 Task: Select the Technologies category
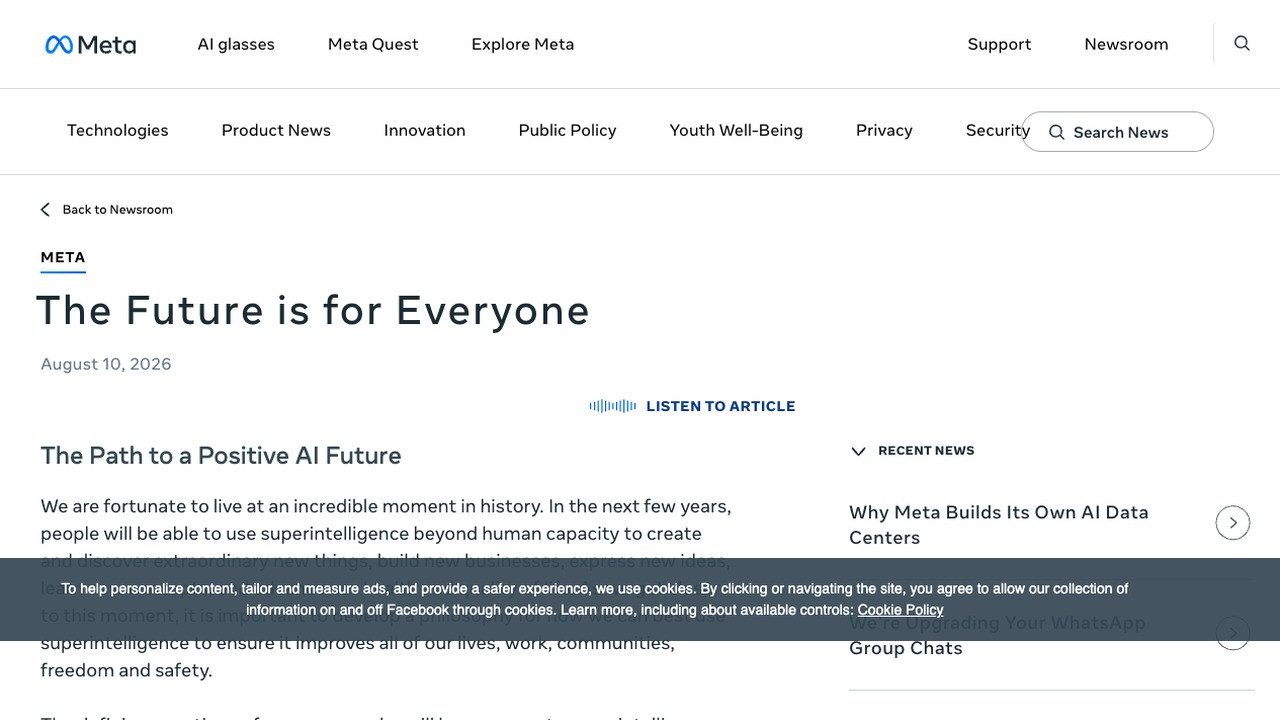coord(118,130)
